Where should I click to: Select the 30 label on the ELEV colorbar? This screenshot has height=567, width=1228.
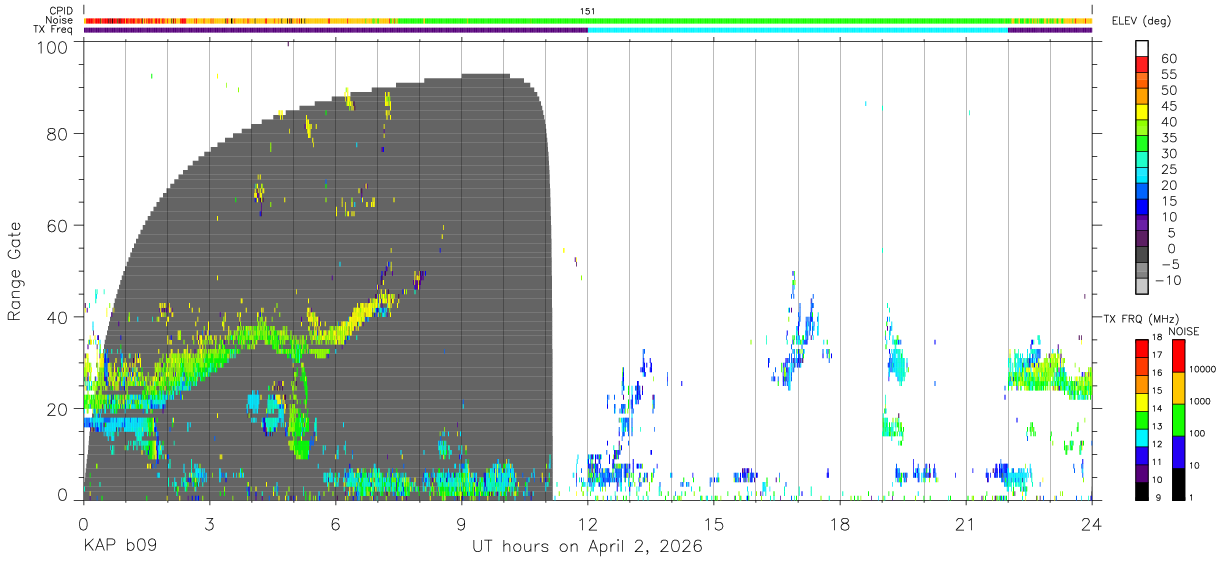coord(1168,154)
